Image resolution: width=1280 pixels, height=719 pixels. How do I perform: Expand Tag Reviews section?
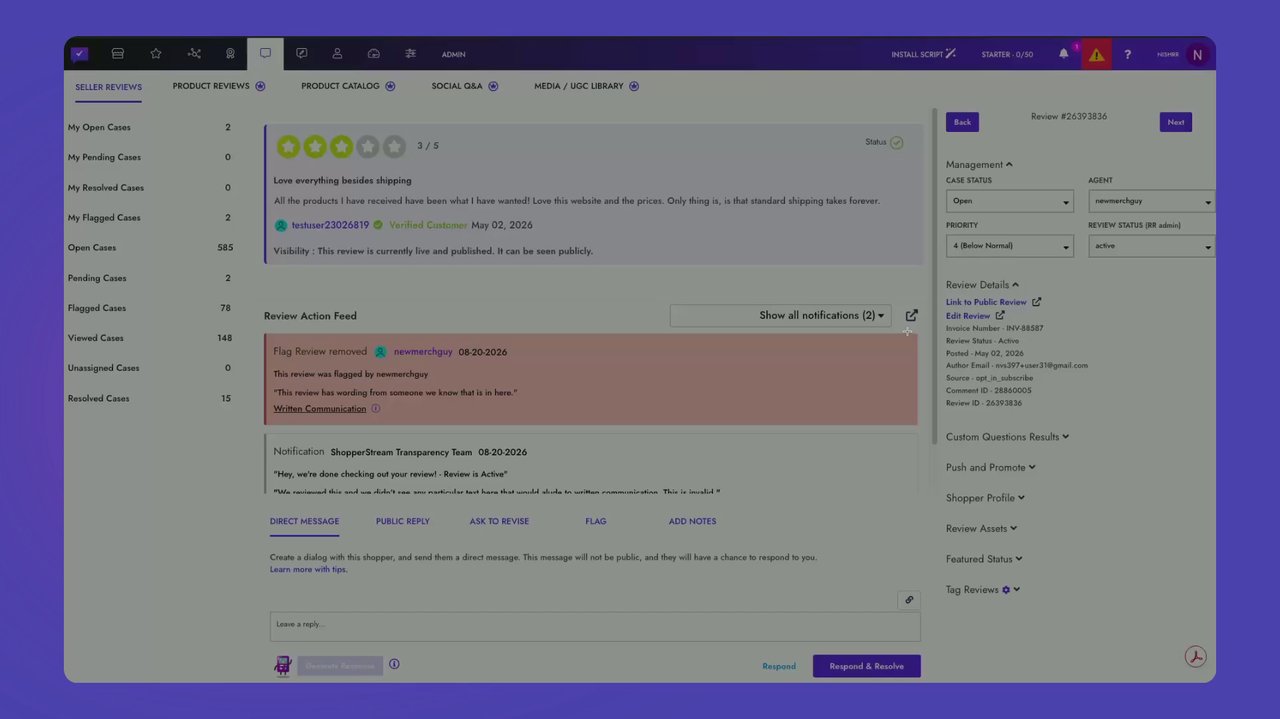[x=983, y=590]
